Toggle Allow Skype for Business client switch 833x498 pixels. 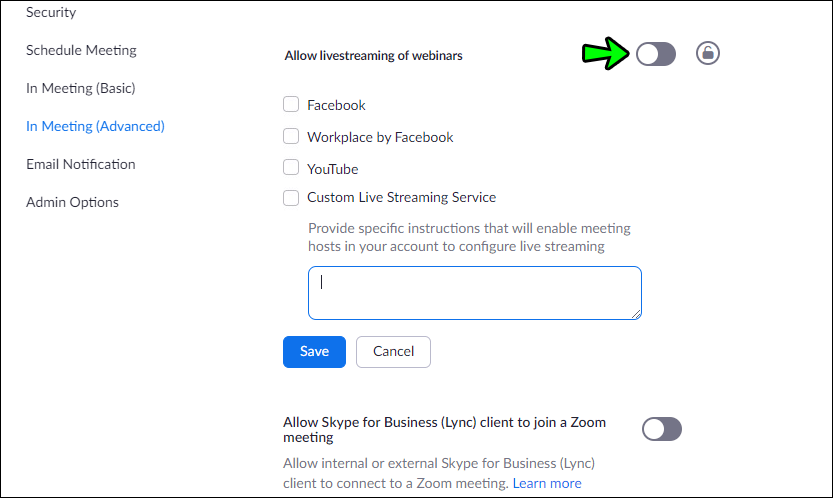point(662,429)
